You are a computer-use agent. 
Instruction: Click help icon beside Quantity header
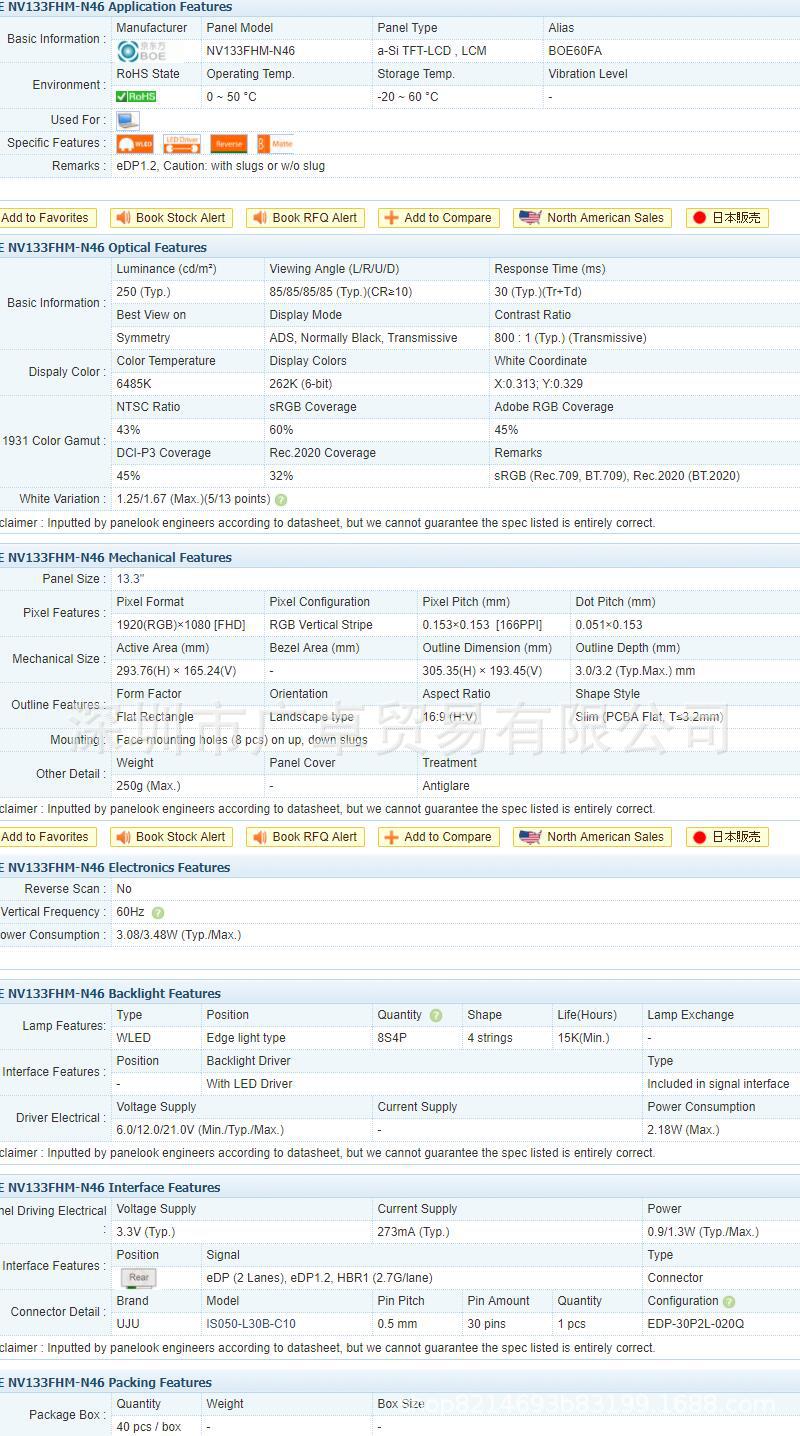436,1016
